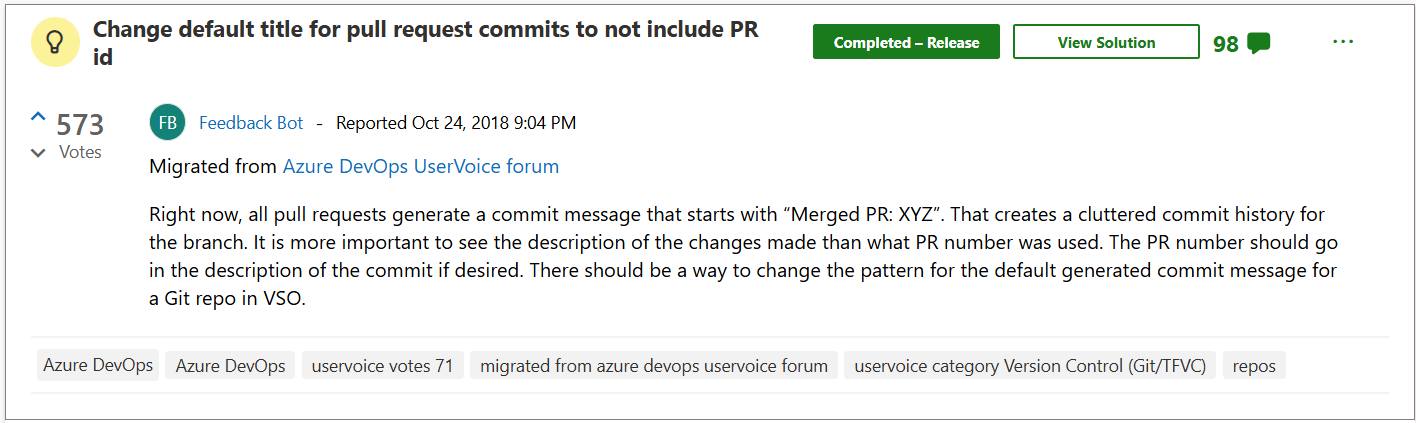The width and height of the screenshot is (1416, 423).
Task: Open the three-dot more options menu
Action: click(1343, 42)
